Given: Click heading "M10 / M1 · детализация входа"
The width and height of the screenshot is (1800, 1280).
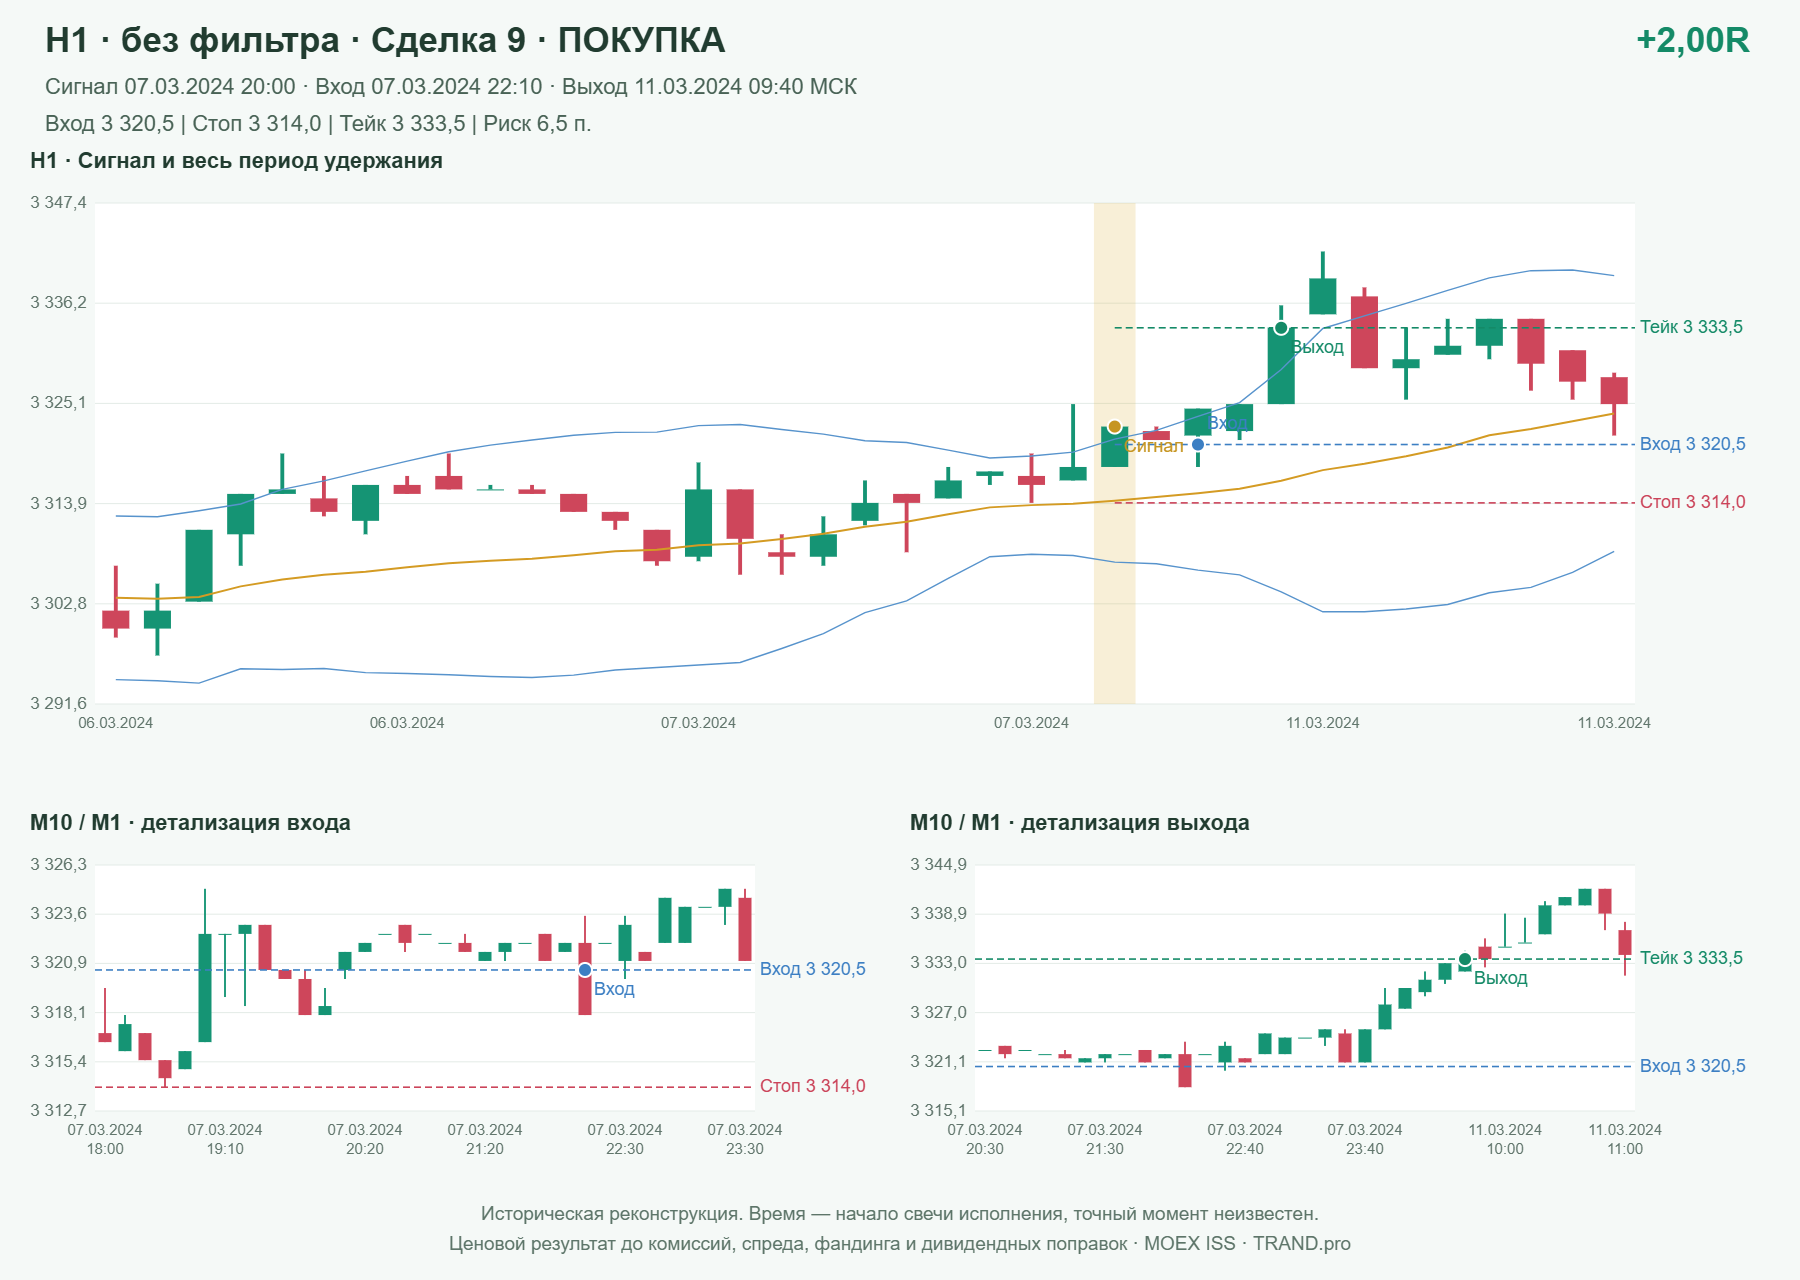Looking at the screenshot, I should point(190,823).
